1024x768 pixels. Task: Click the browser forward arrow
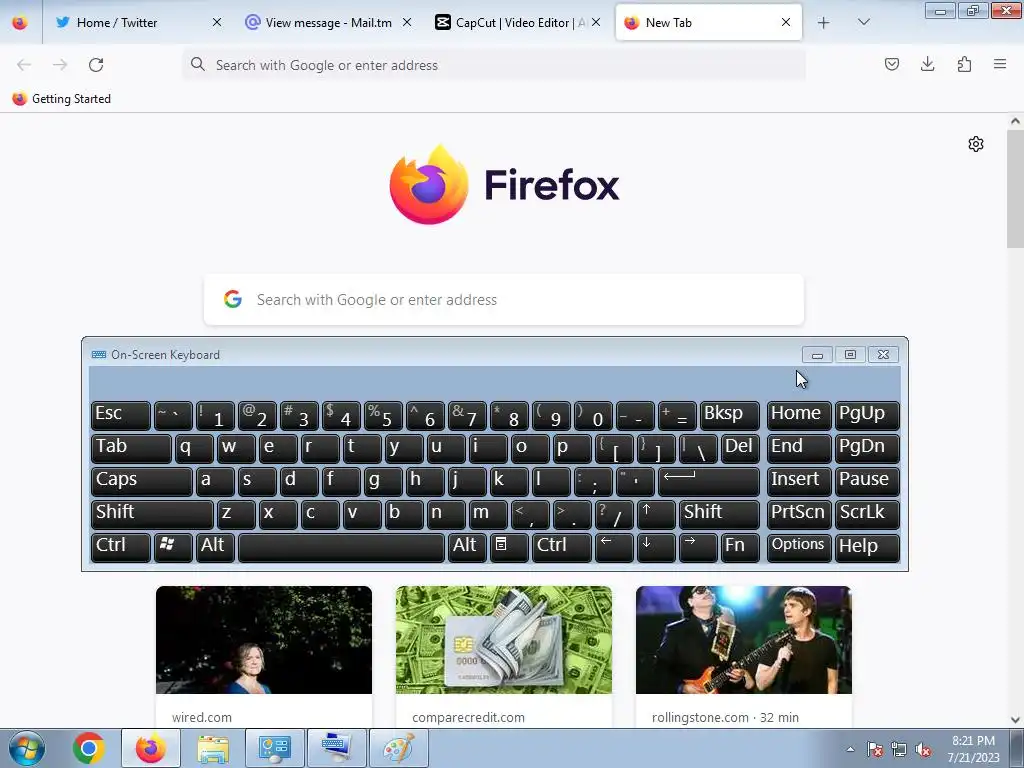click(60, 65)
